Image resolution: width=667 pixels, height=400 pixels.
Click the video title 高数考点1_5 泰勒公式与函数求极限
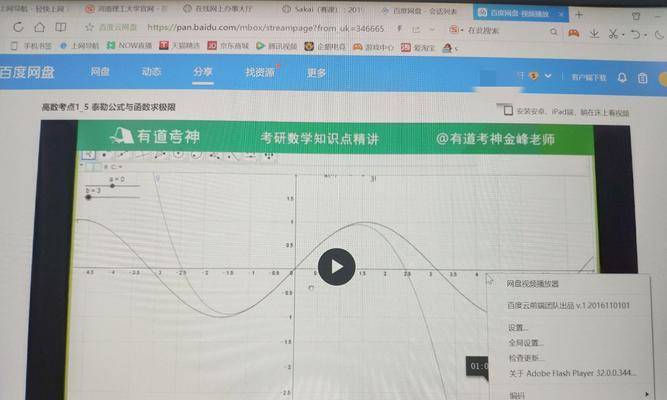pos(108,107)
